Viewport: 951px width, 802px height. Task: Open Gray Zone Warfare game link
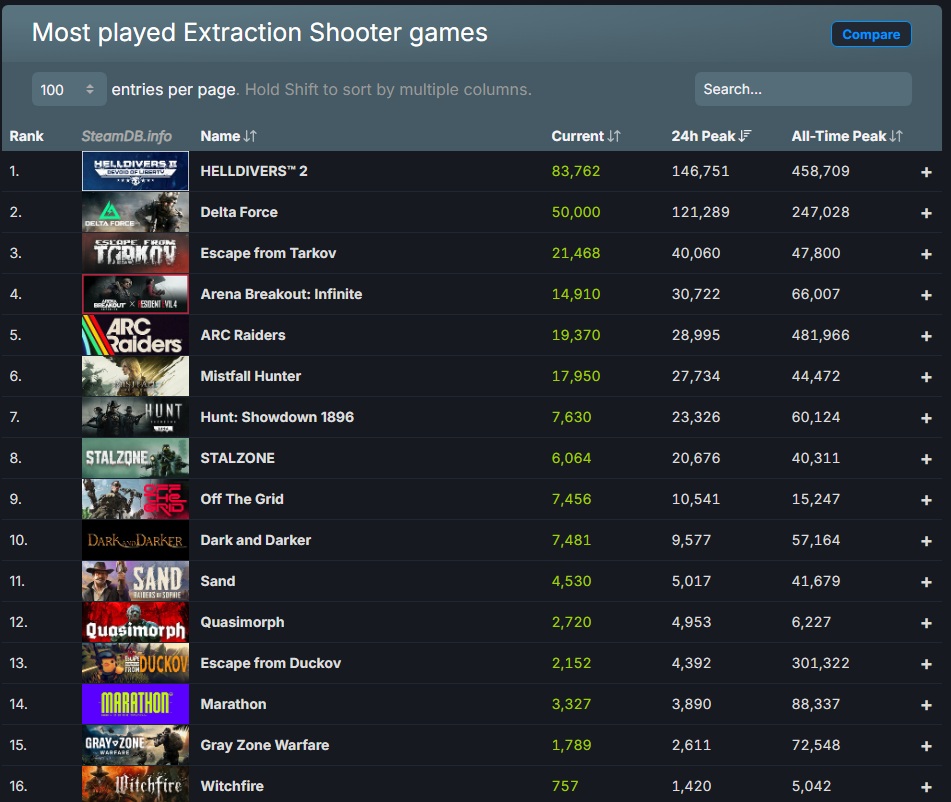(265, 745)
